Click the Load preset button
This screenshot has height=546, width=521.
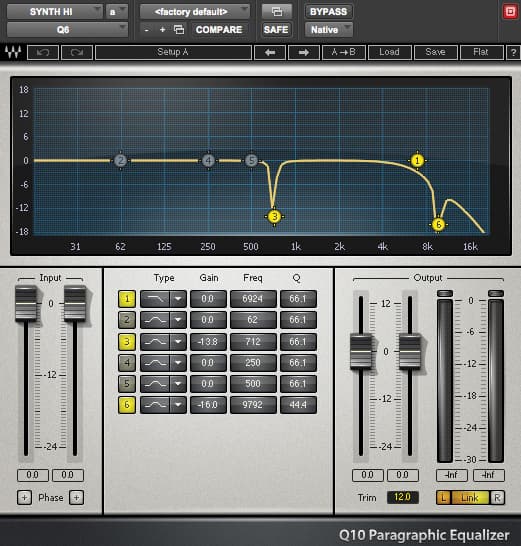[389, 53]
